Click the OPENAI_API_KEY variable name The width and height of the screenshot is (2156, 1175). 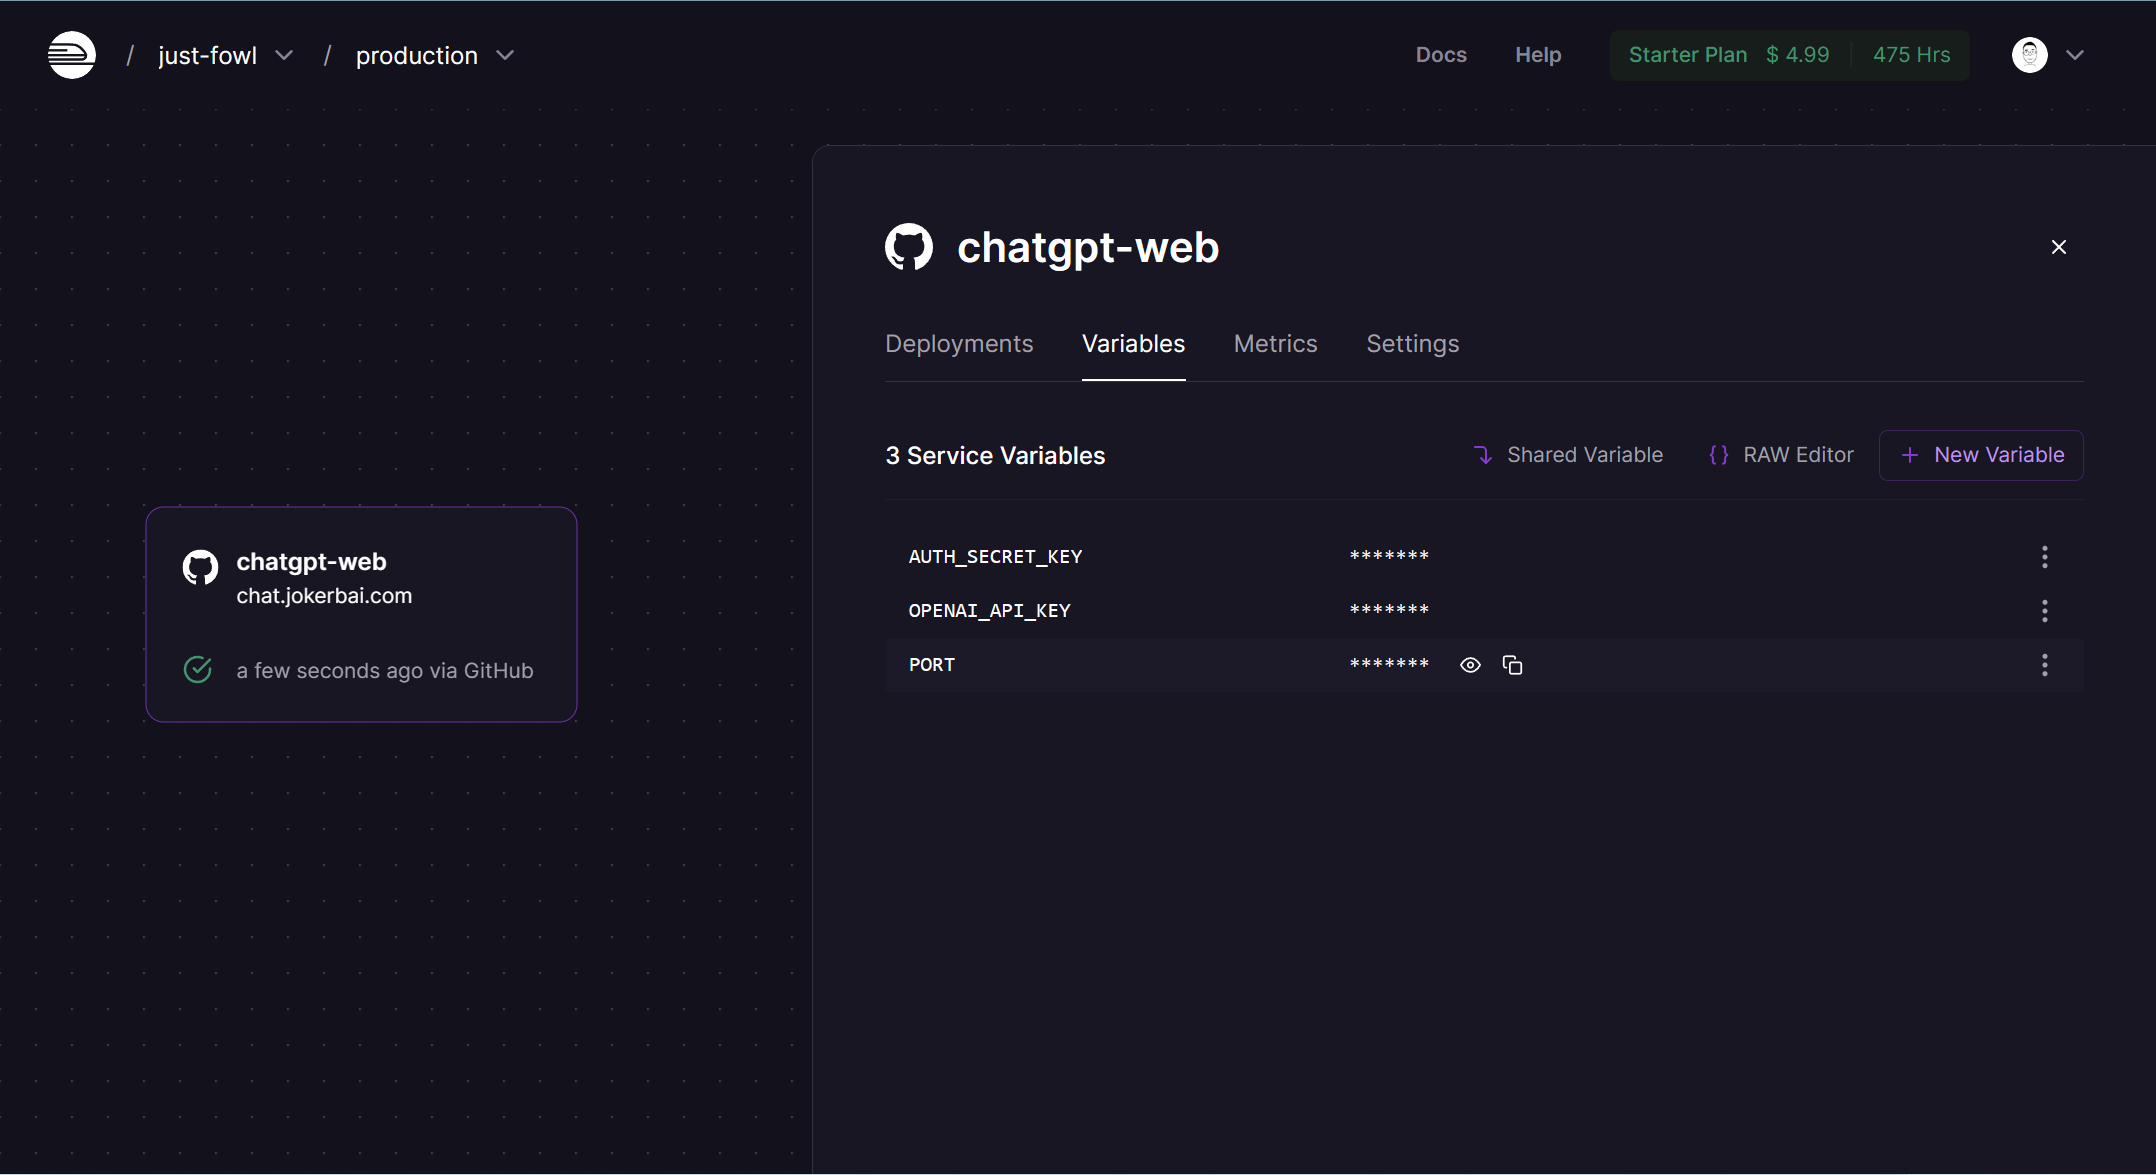[x=989, y=611]
